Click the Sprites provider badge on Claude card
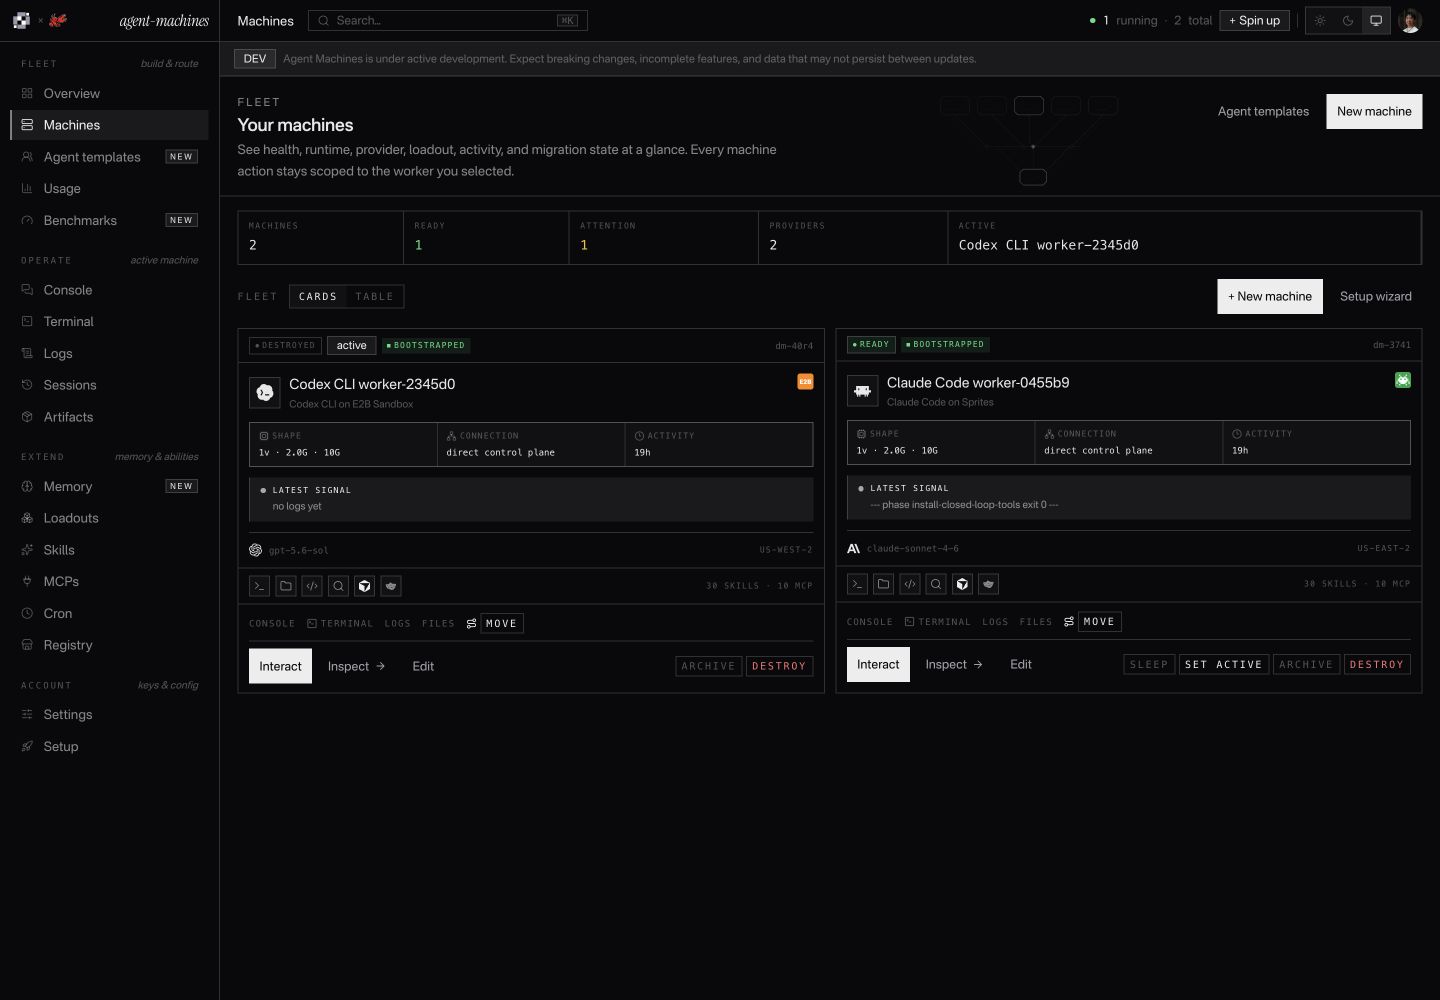1440x1000 pixels. pyautogui.click(x=1403, y=380)
